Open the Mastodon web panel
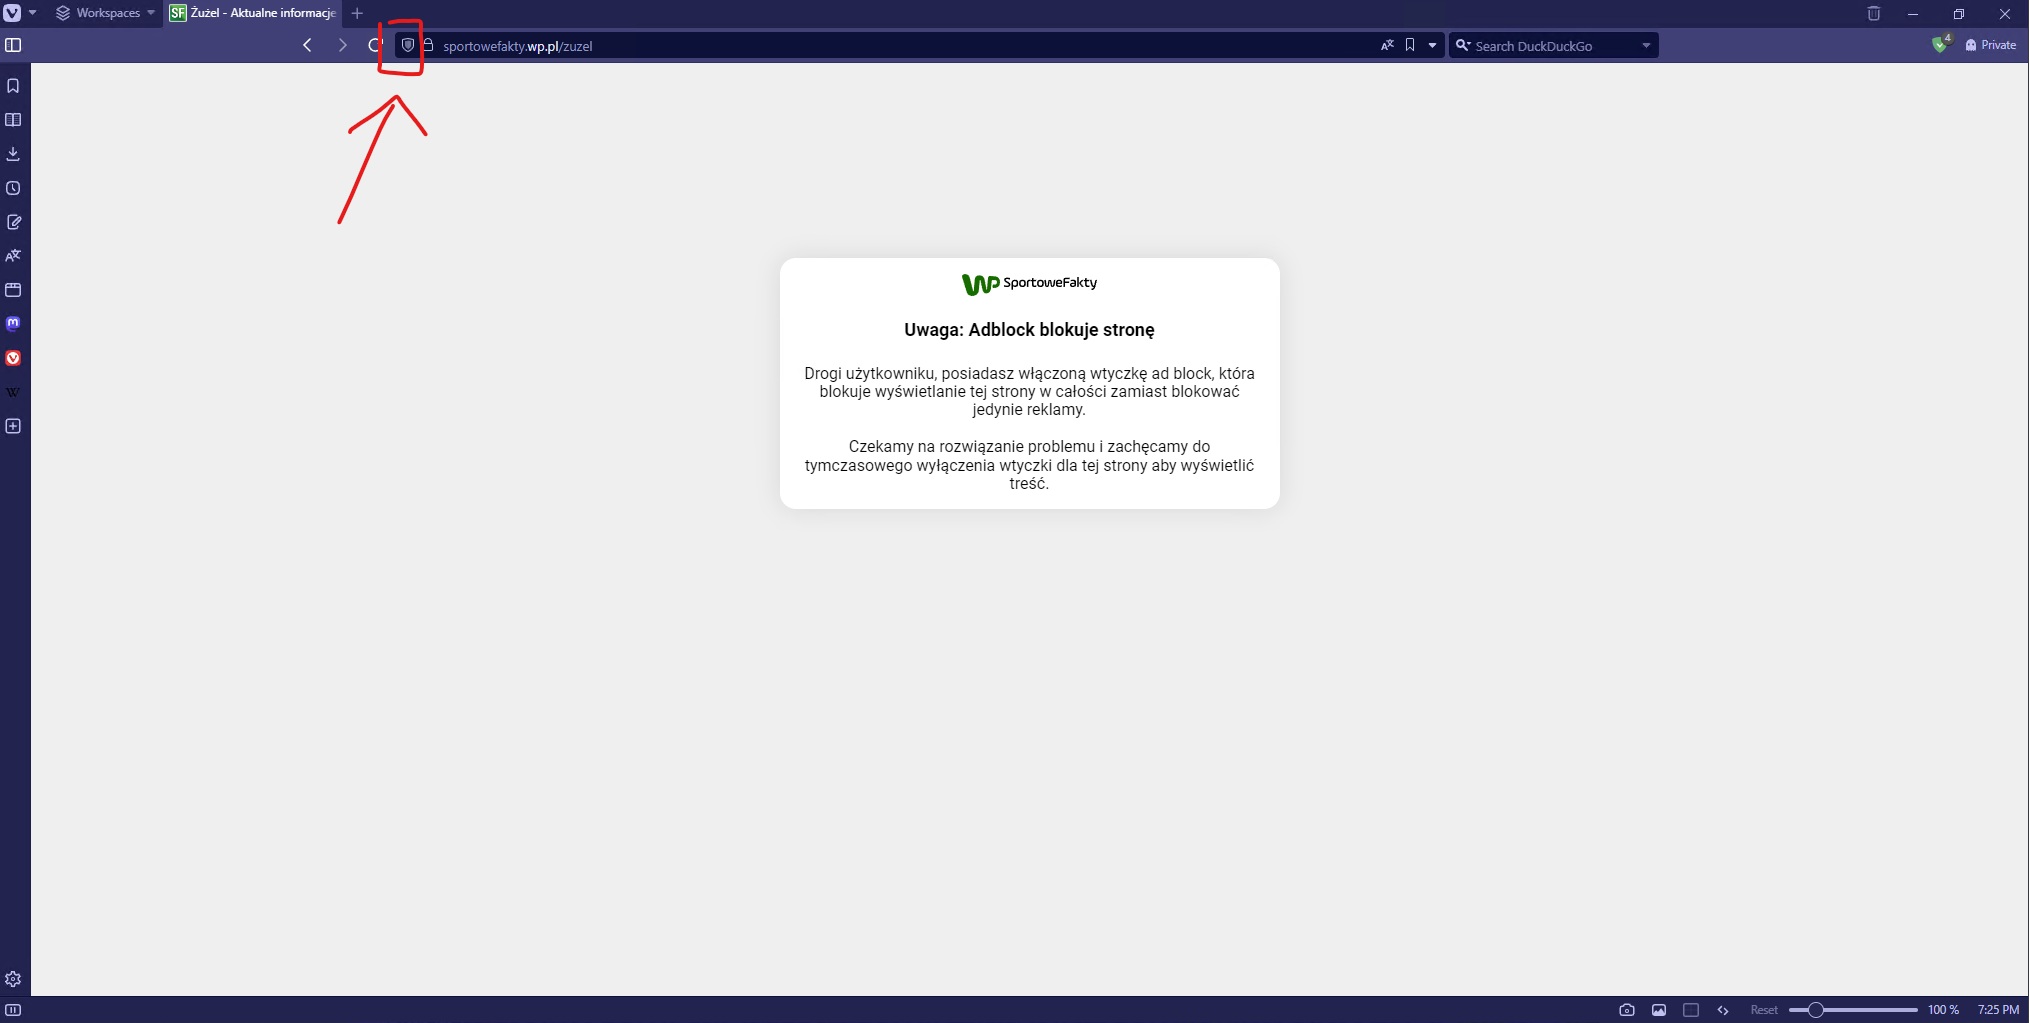2029x1023 pixels. (x=13, y=323)
